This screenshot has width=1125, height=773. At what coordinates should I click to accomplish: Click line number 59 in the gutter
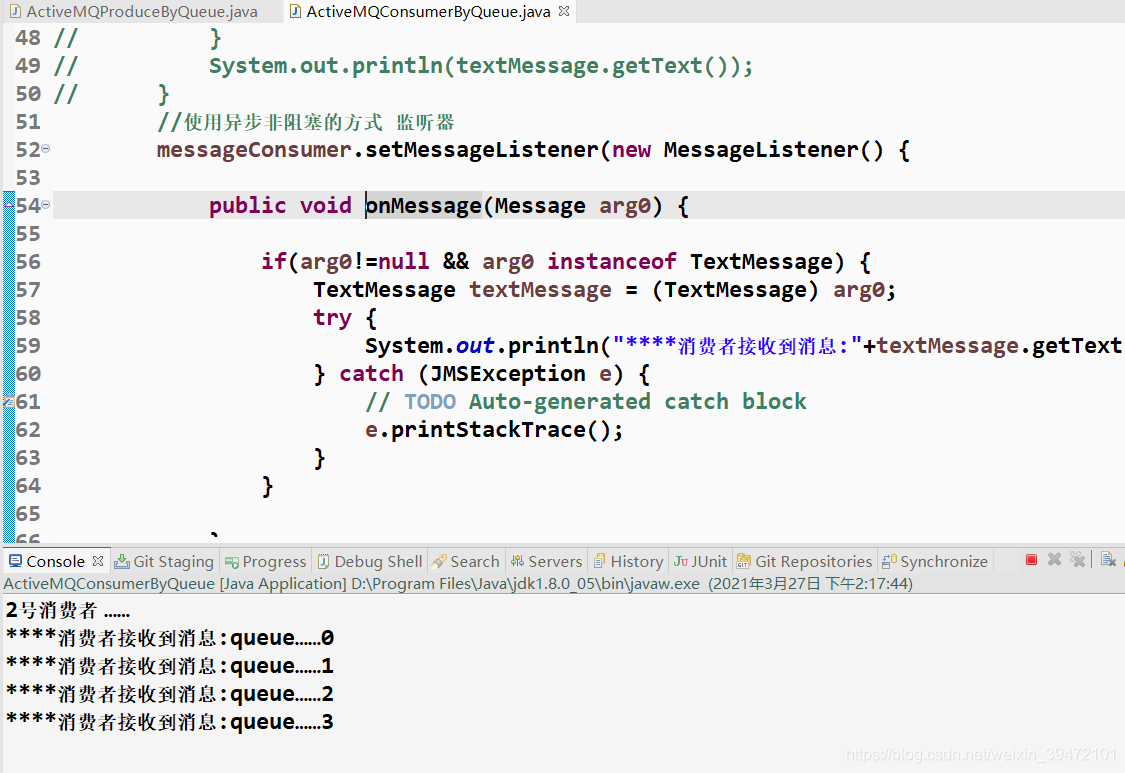[28, 345]
